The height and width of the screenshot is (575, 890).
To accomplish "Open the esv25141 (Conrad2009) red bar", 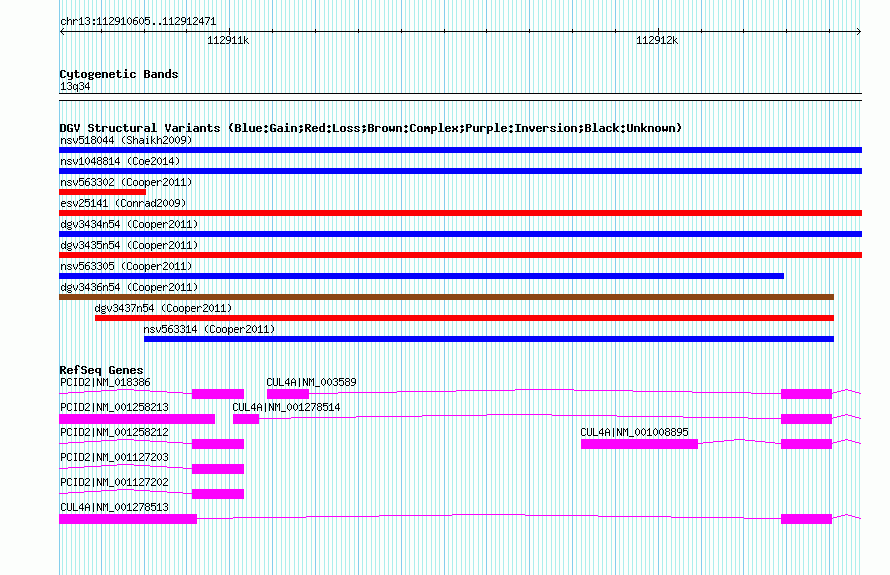I will (x=460, y=213).
